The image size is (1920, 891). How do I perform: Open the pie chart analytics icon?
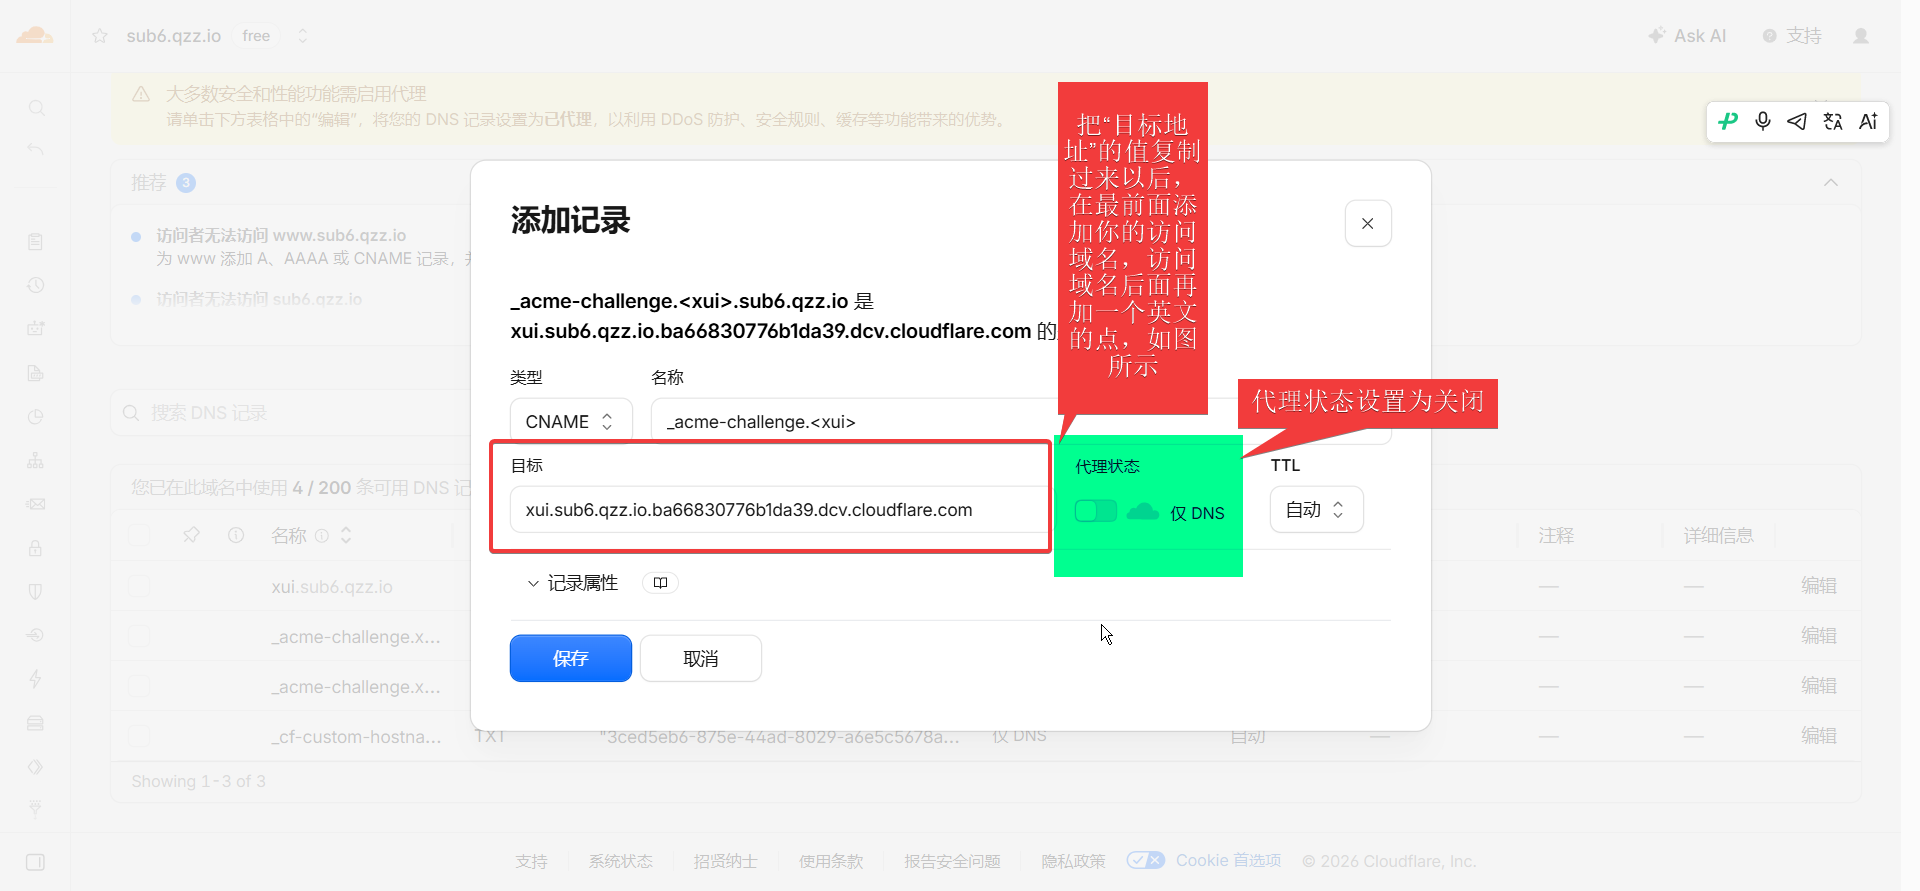tap(36, 417)
